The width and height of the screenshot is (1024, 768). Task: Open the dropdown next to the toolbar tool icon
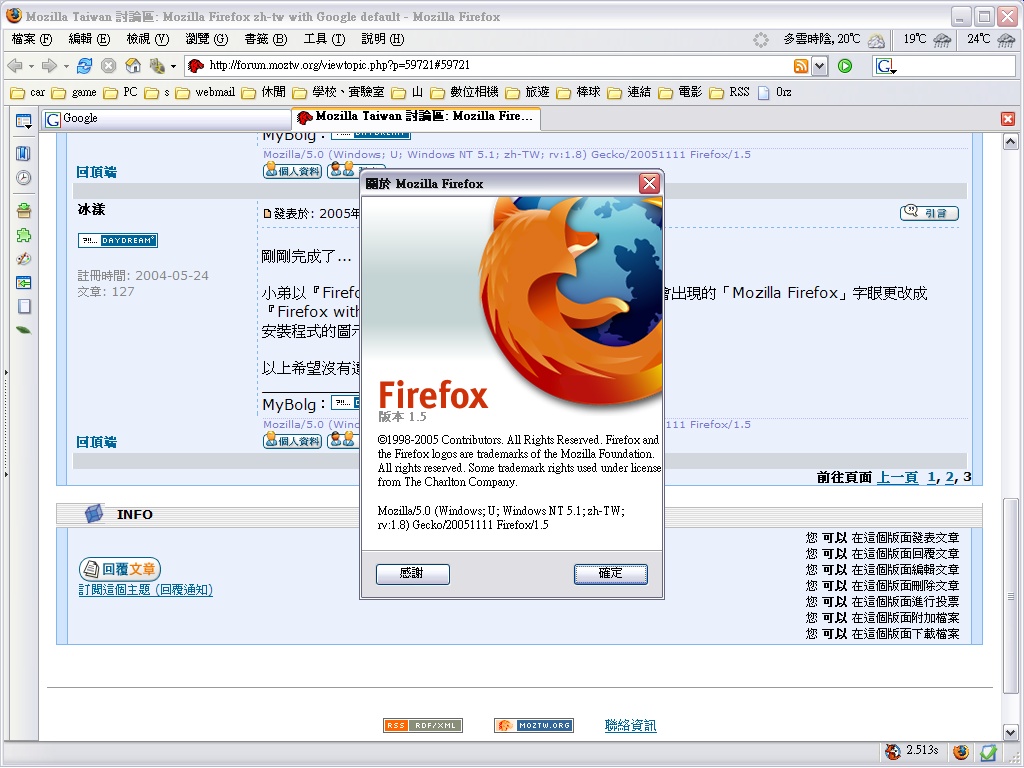click(173, 66)
